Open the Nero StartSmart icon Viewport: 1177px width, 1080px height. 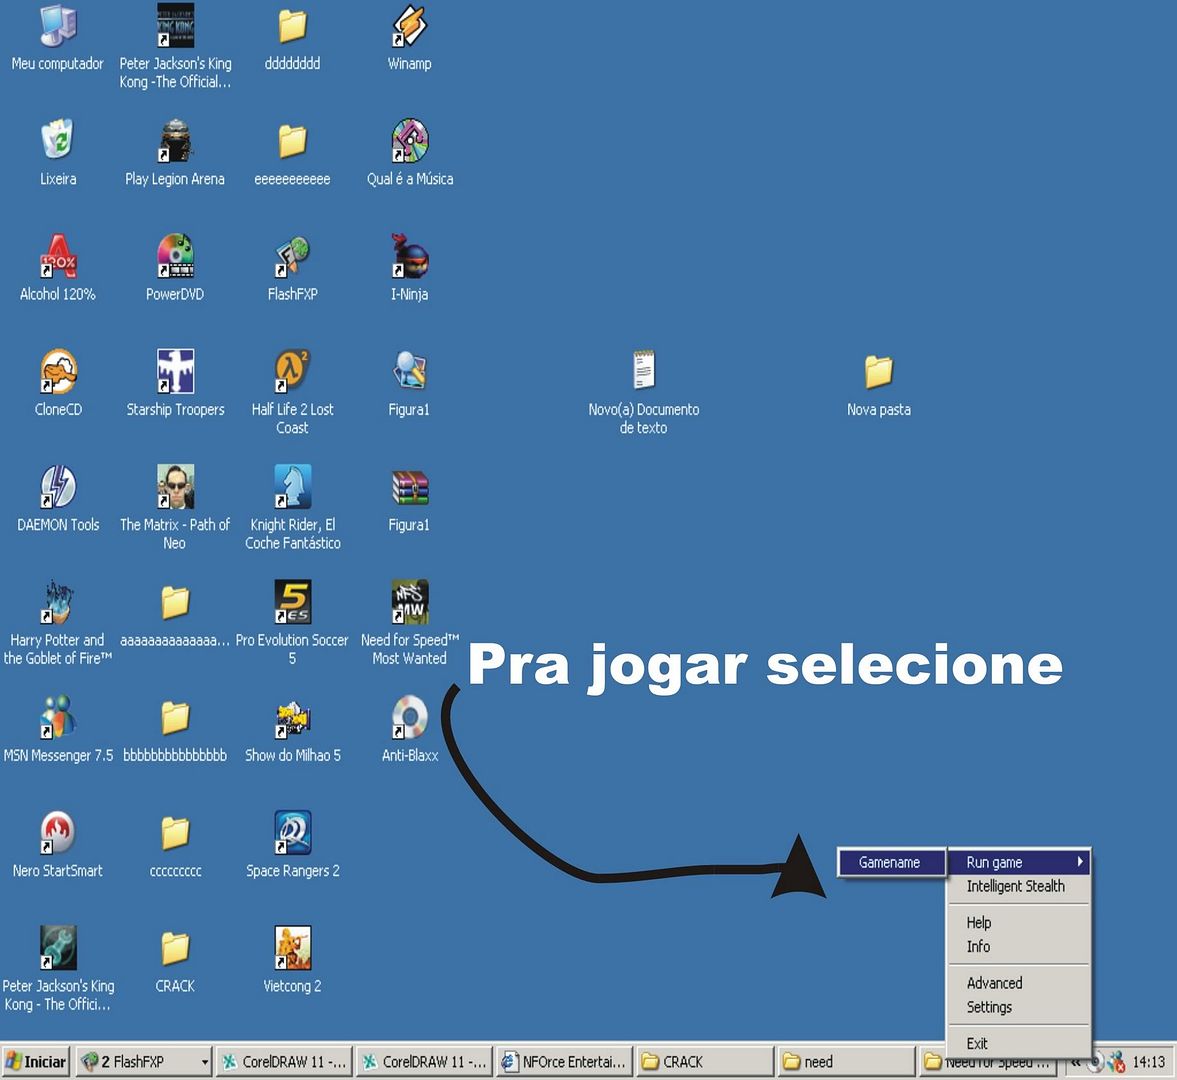coord(58,833)
